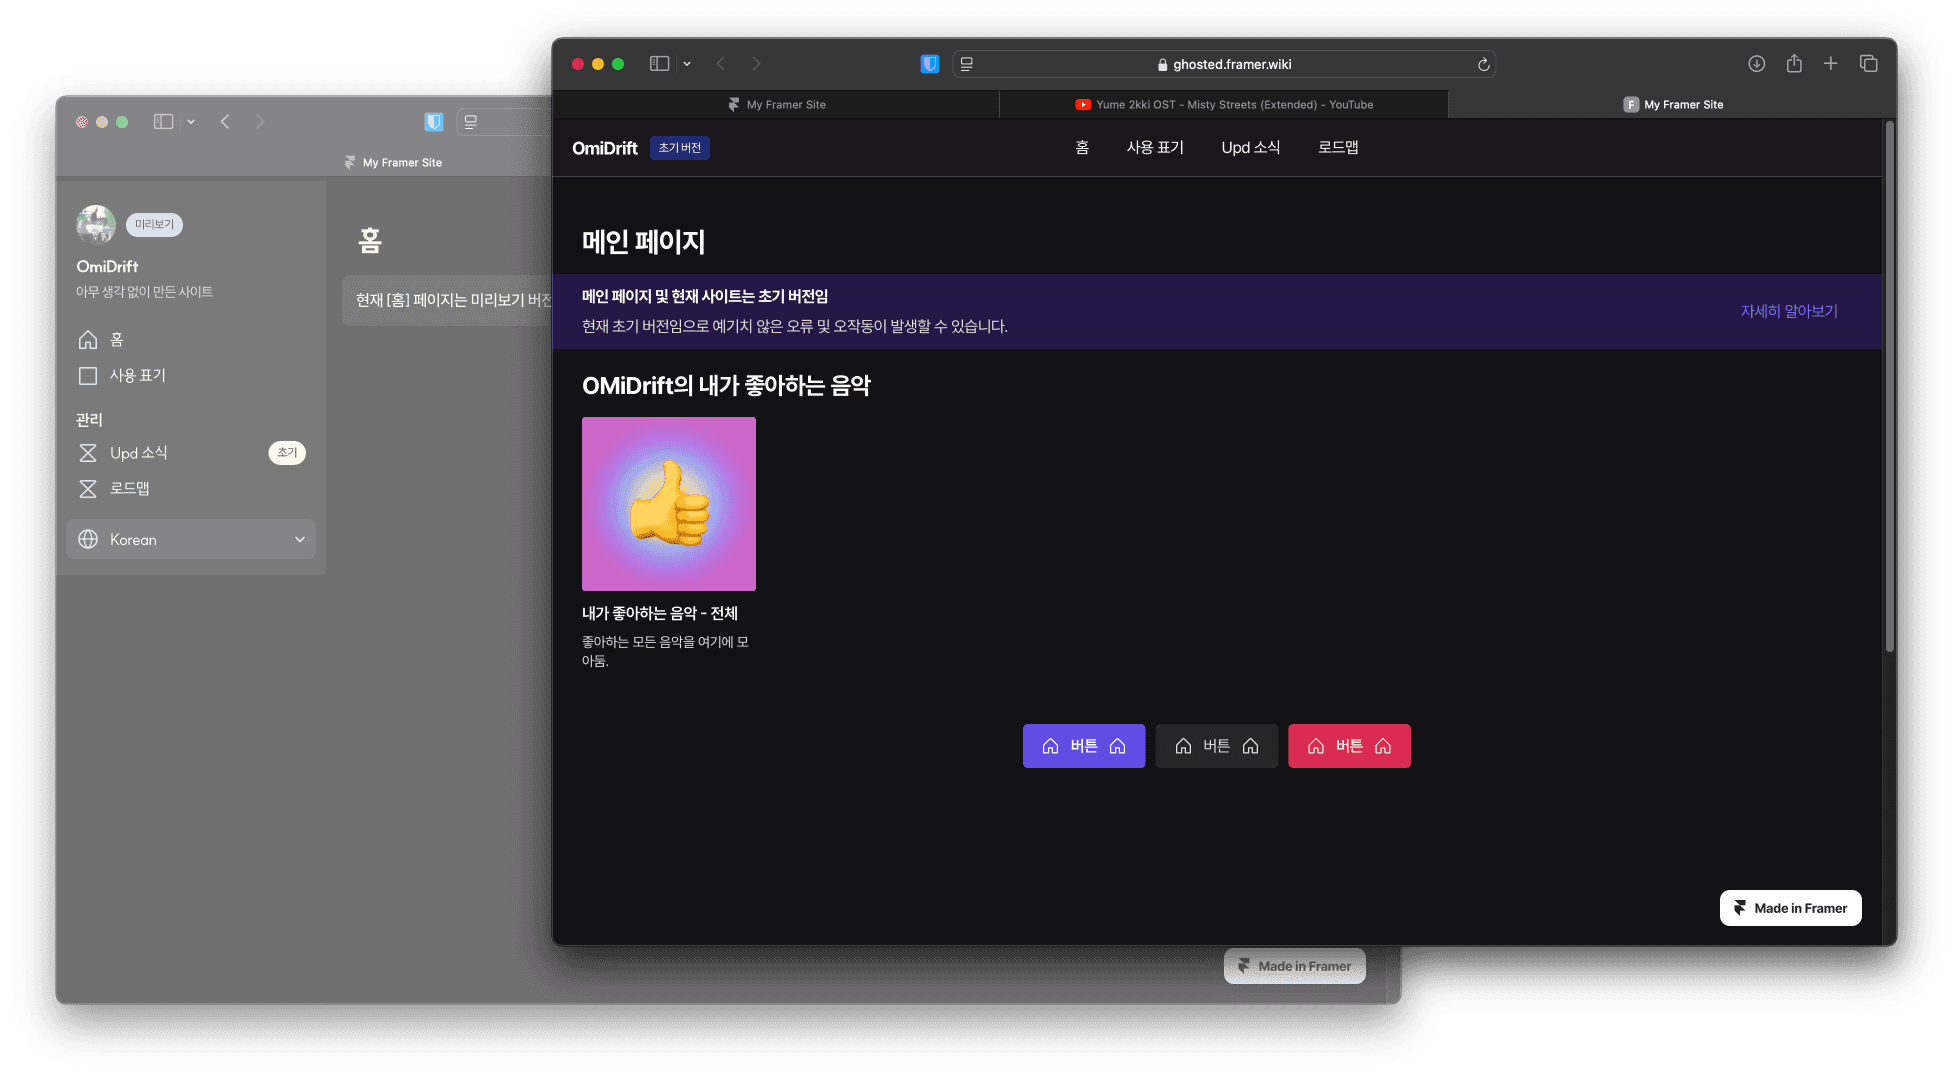The image size is (1953, 1078).
Task: Click the dark gray 버튼 button
Action: tap(1217, 746)
